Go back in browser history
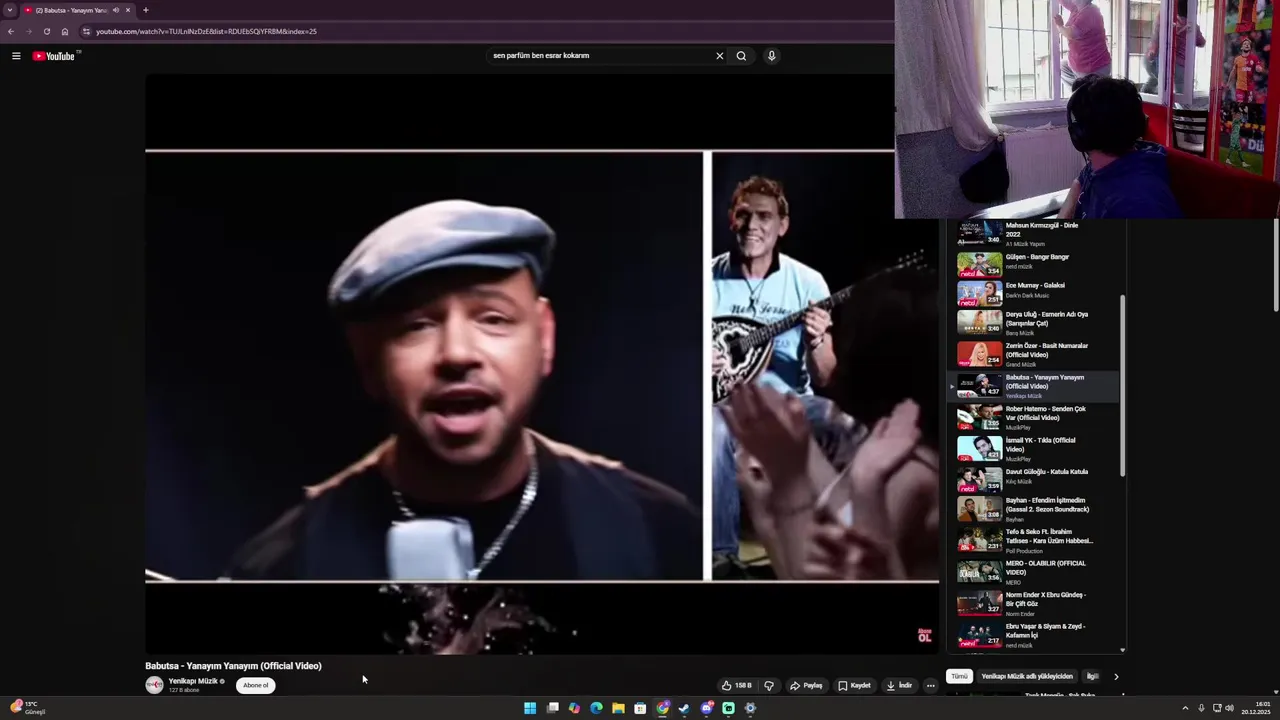This screenshot has height=720, width=1280. (x=11, y=31)
